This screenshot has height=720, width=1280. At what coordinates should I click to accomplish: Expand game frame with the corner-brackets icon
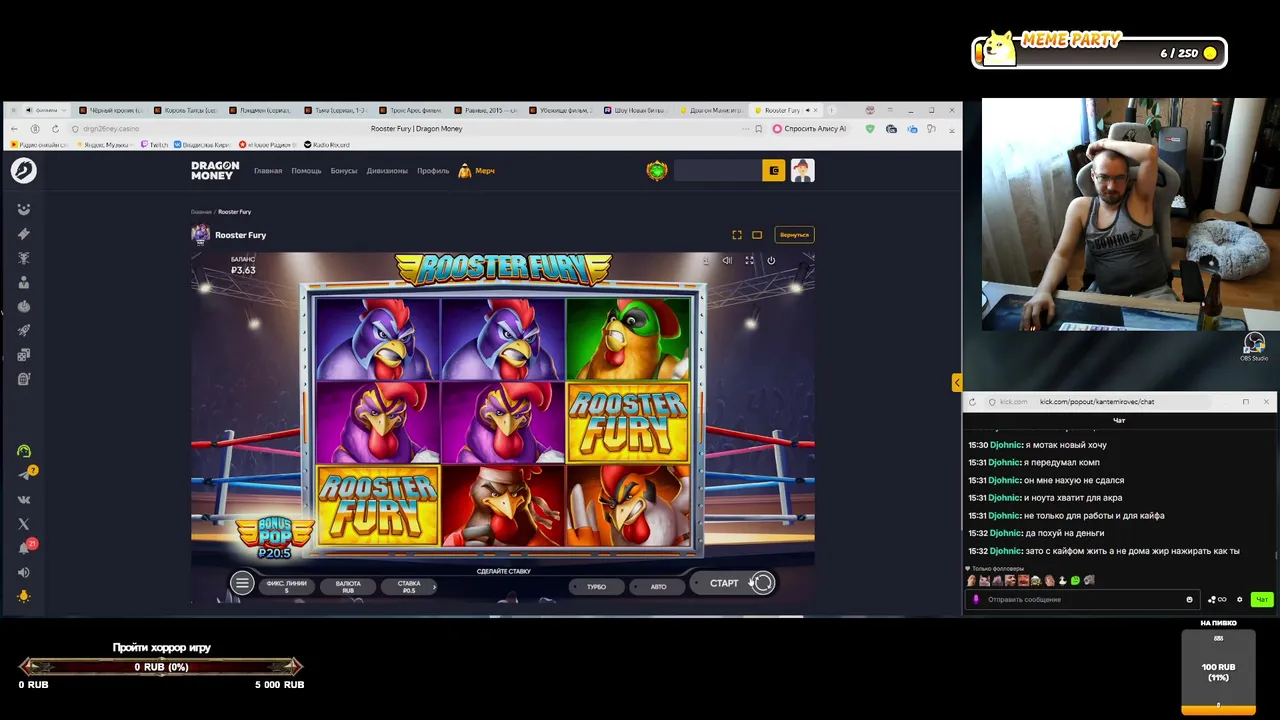(737, 235)
